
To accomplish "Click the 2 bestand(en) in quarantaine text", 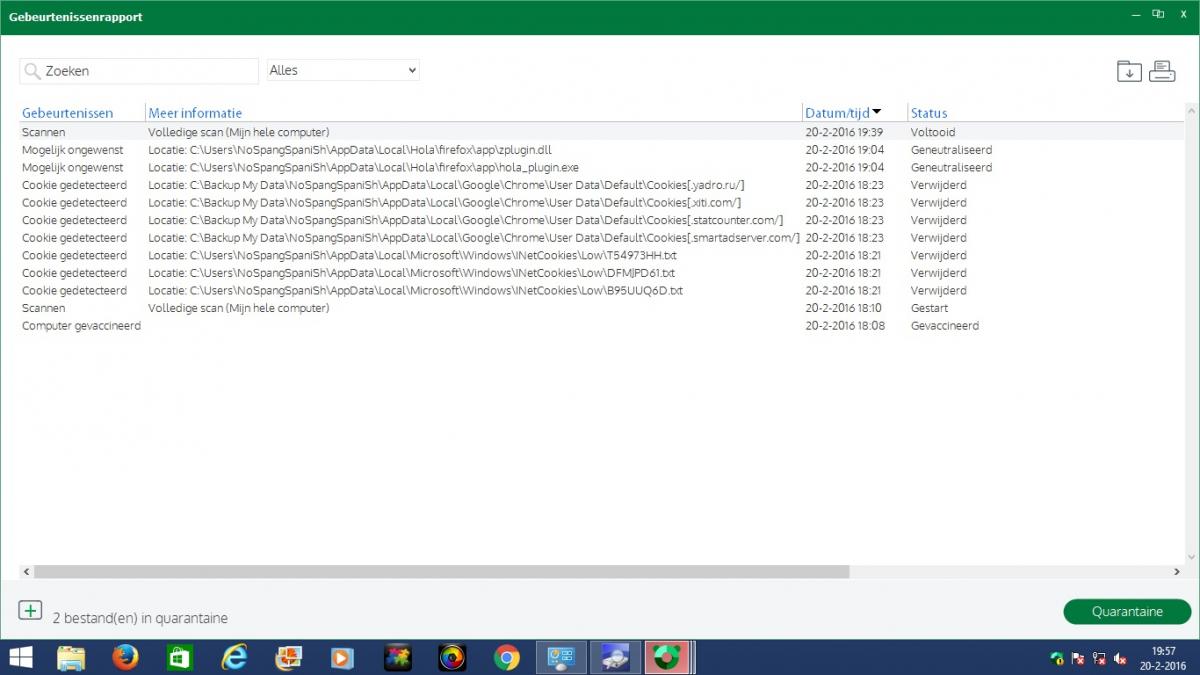I will [140, 618].
